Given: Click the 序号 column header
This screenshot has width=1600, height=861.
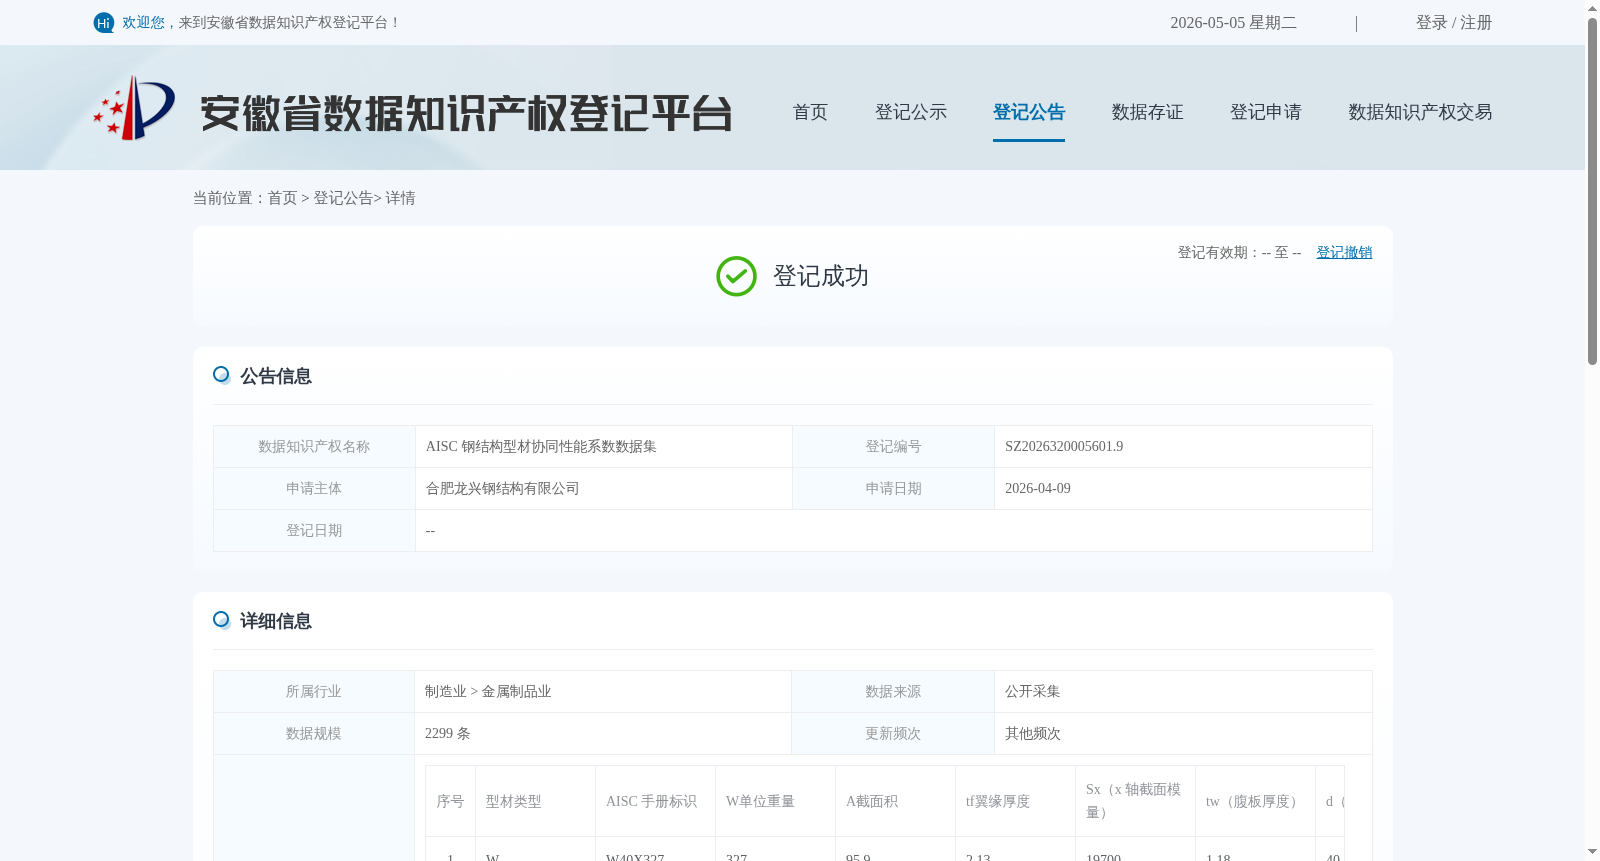Looking at the screenshot, I should pos(450,801).
